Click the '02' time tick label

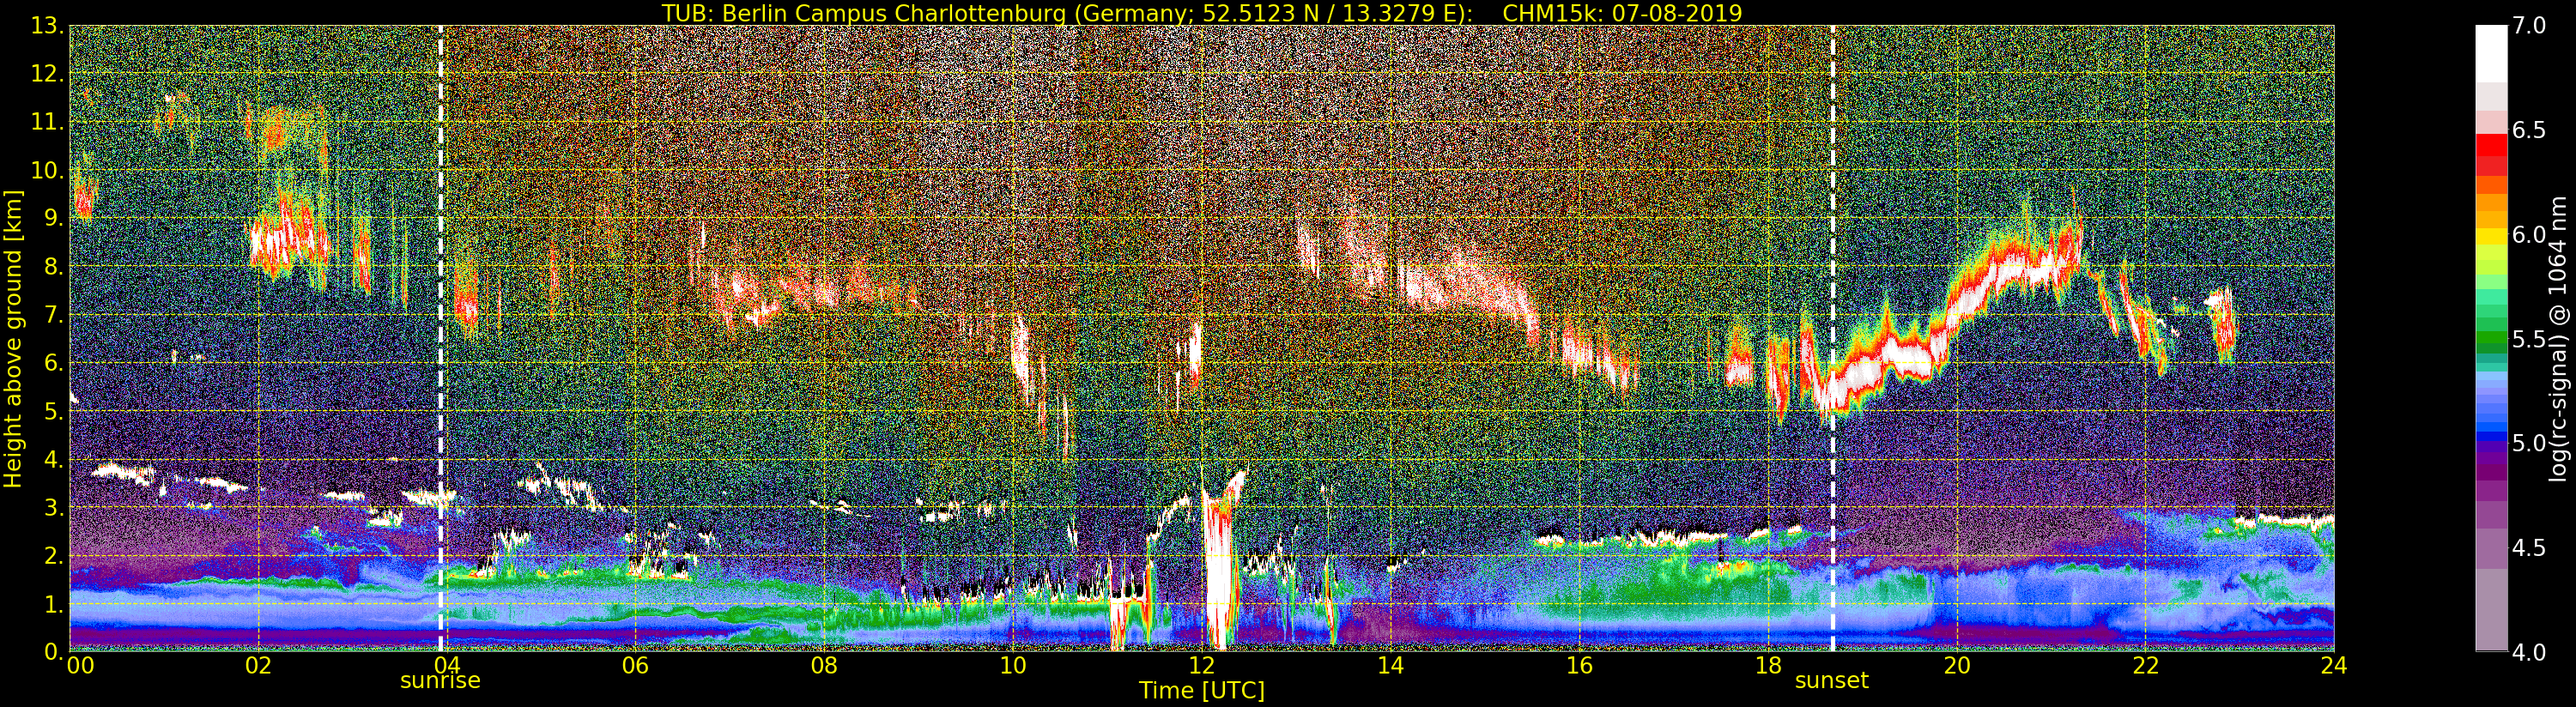(x=258, y=665)
